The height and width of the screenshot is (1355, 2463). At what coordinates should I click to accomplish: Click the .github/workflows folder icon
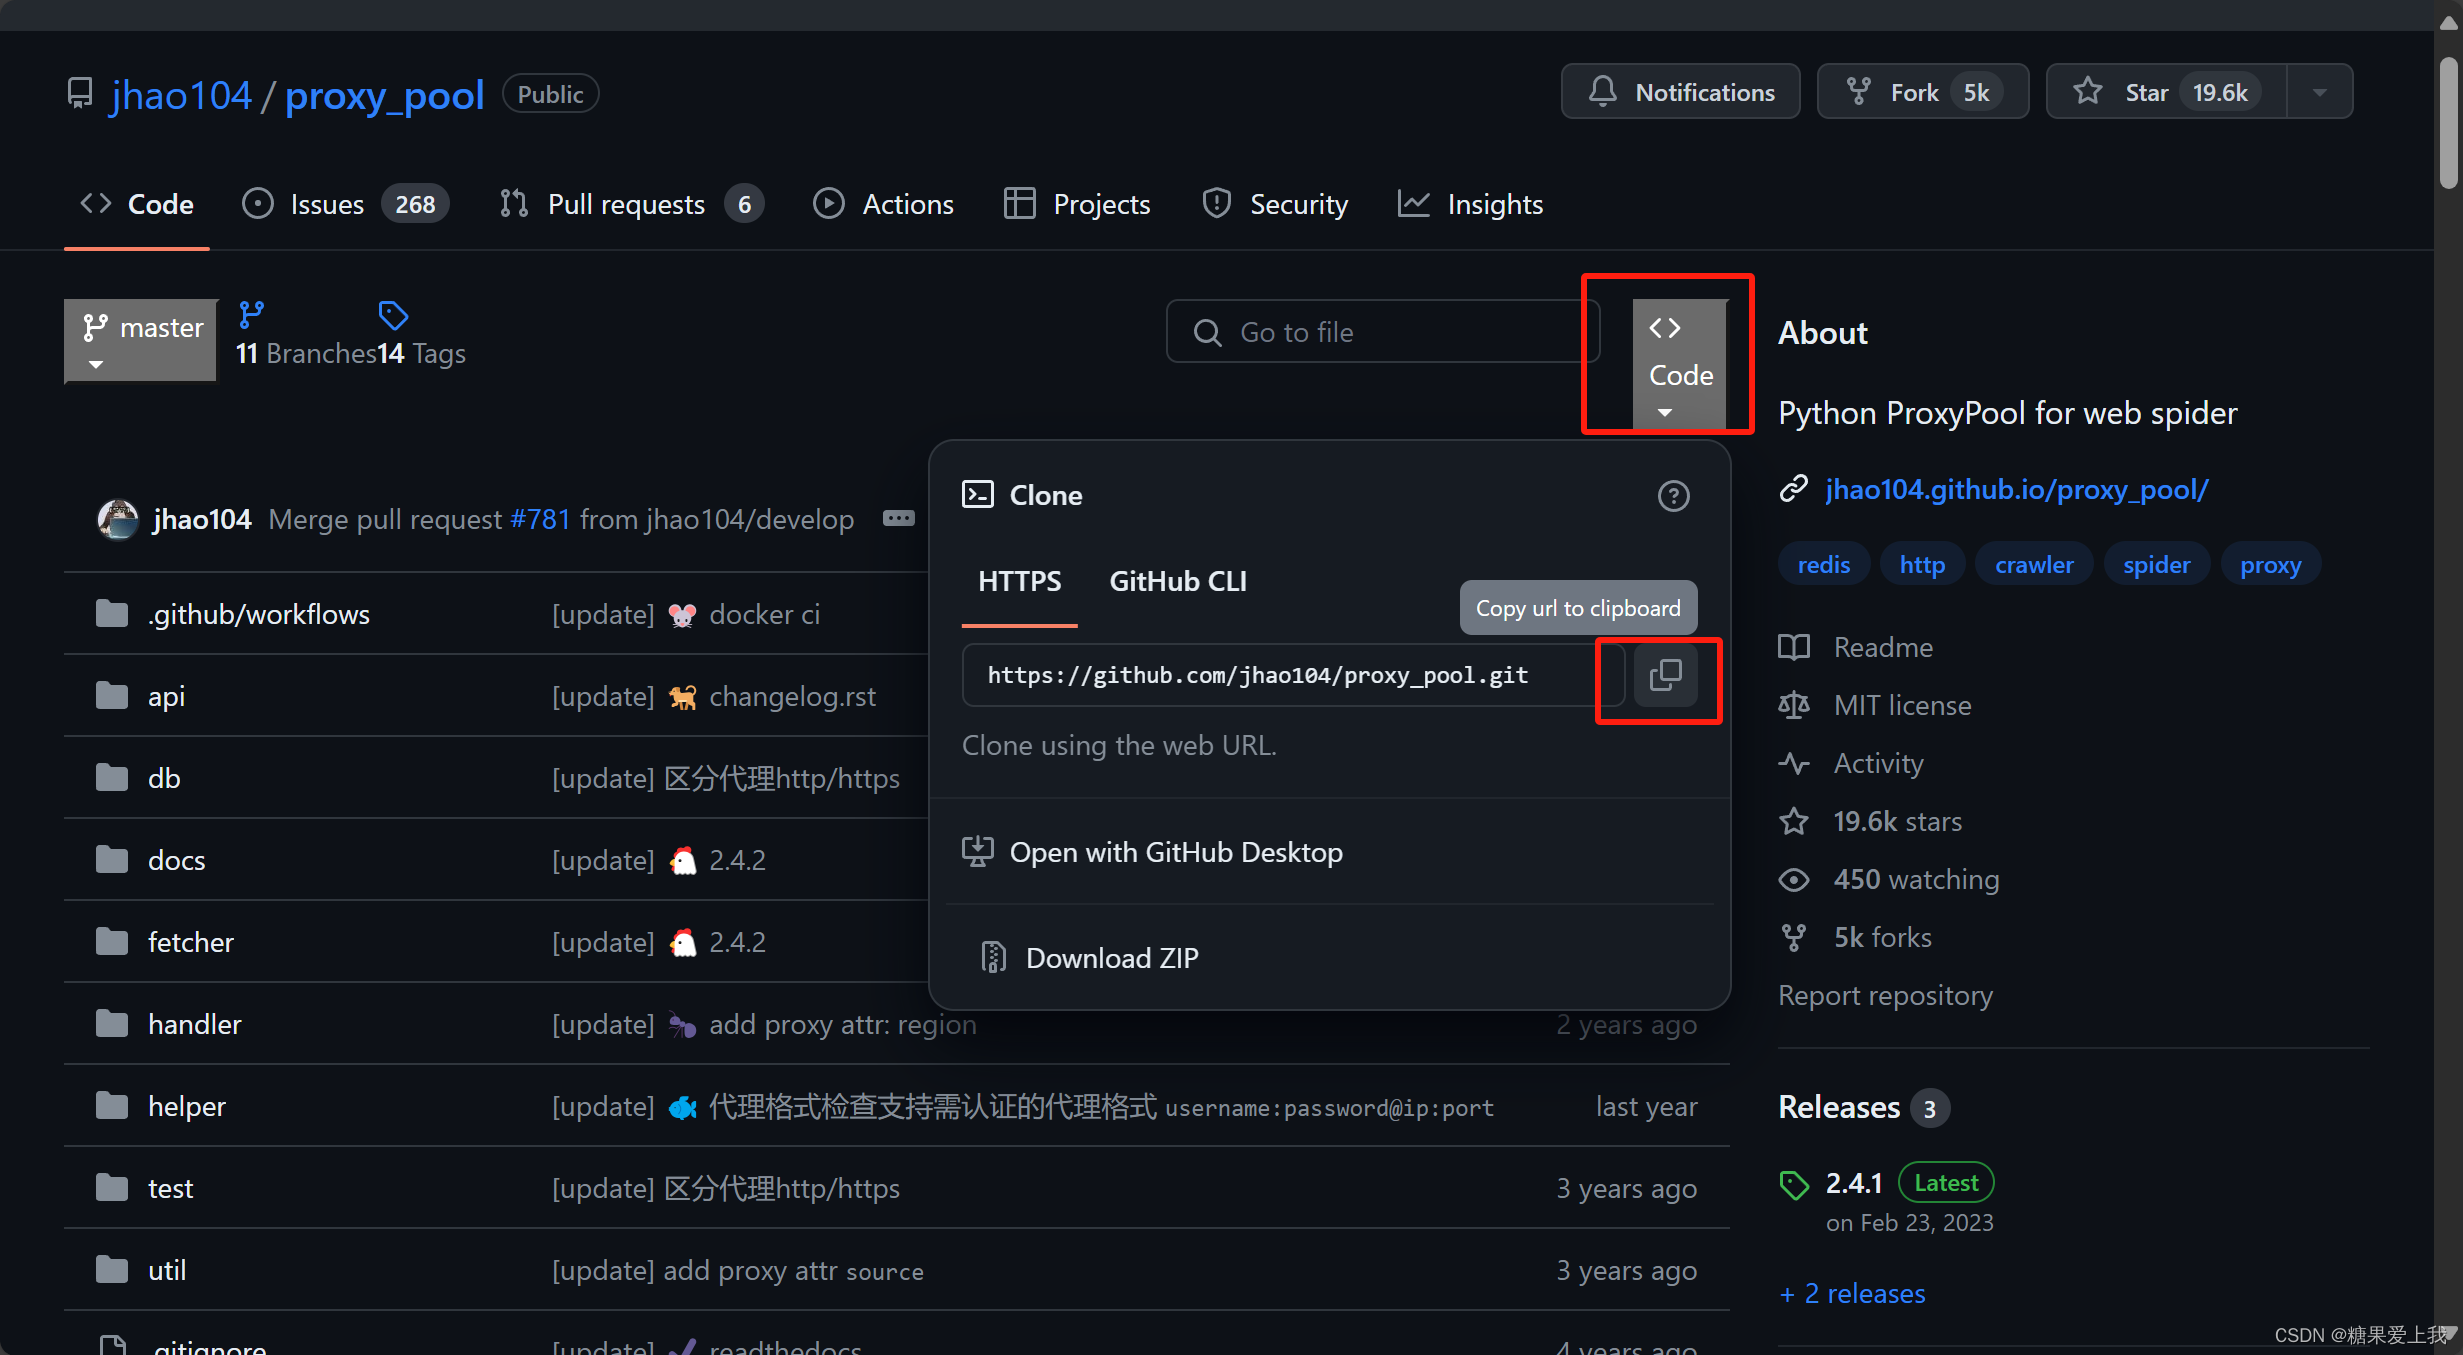click(112, 613)
